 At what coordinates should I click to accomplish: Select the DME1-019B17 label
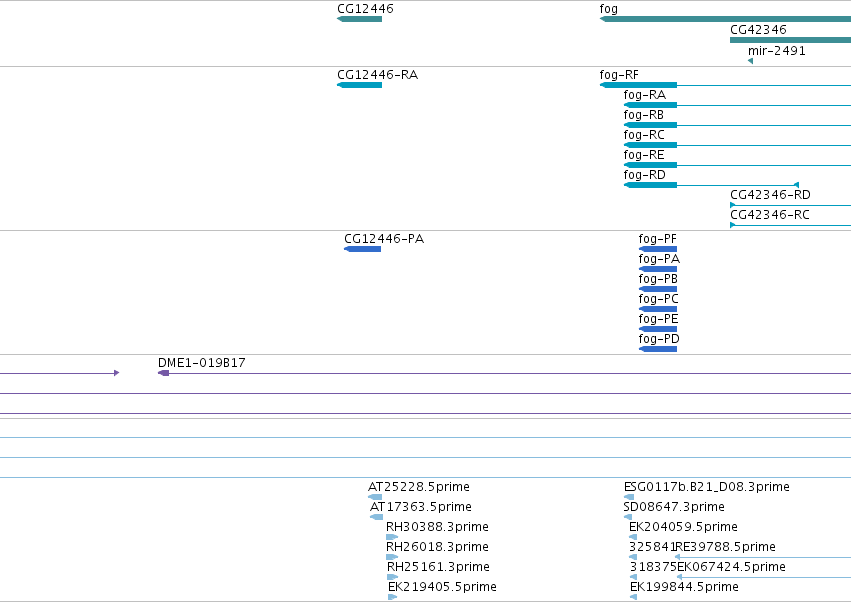pyautogui.click(x=201, y=363)
